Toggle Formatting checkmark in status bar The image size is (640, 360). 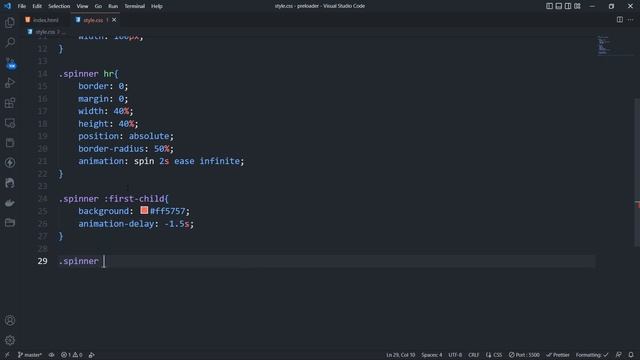tap(592, 355)
